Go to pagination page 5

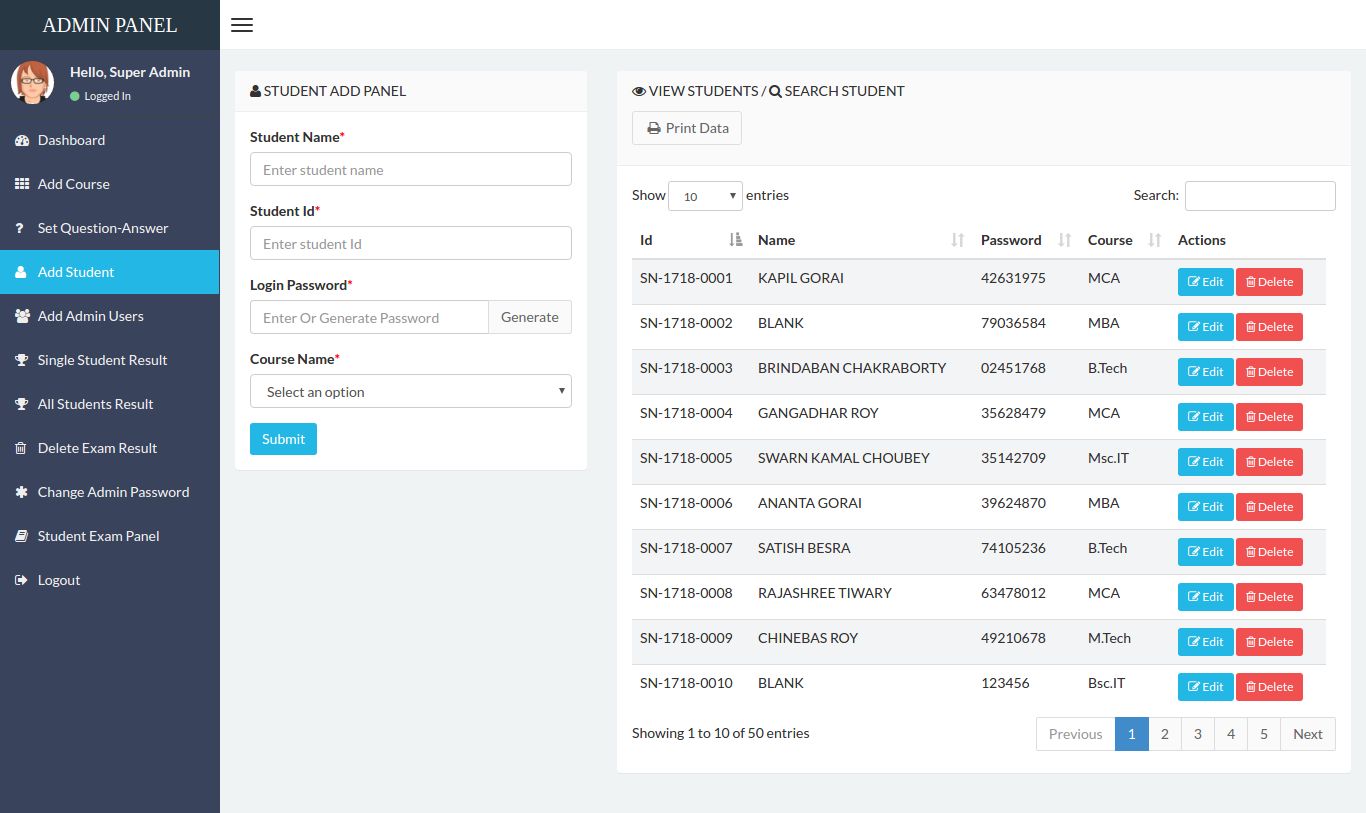(x=1264, y=734)
